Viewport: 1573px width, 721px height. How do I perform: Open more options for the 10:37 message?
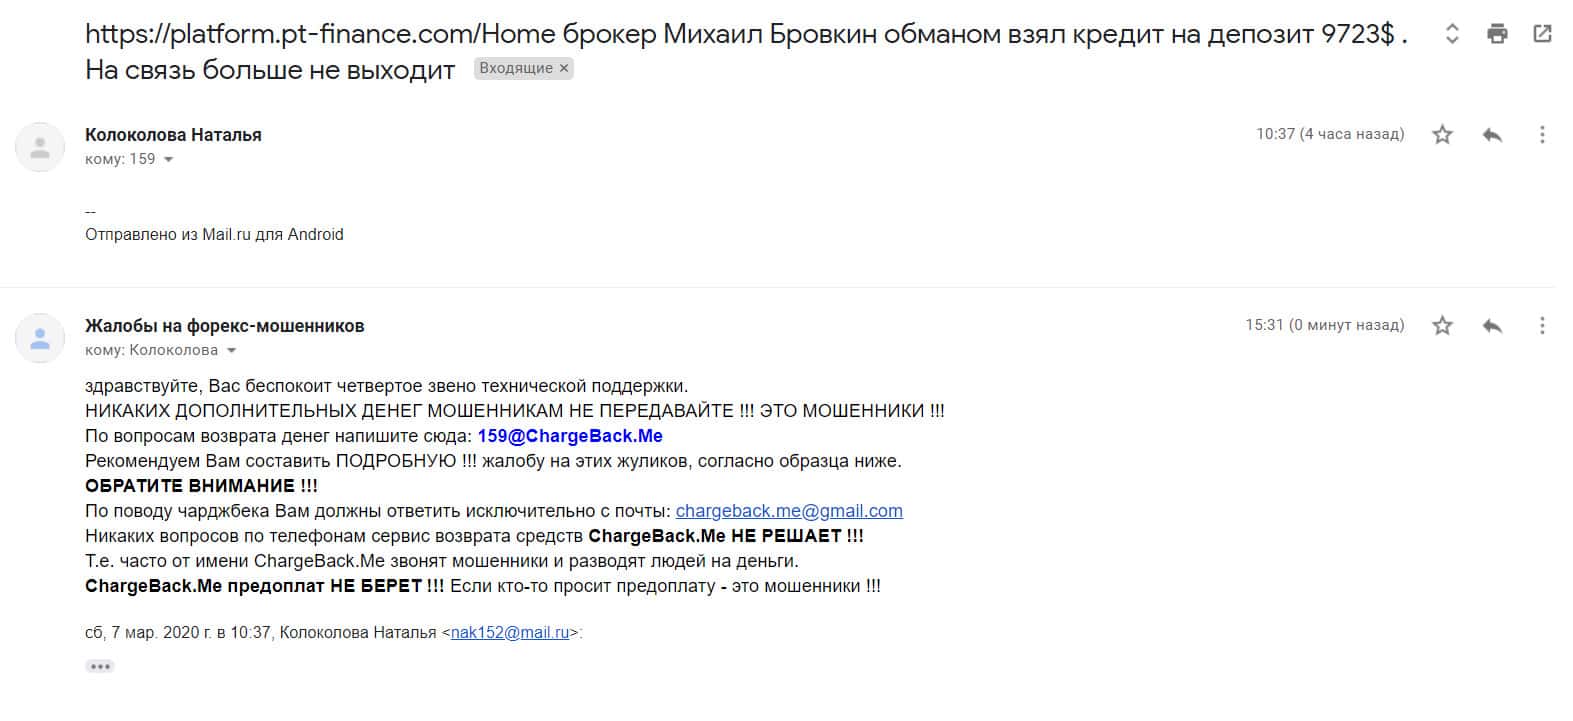click(x=1542, y=134)
